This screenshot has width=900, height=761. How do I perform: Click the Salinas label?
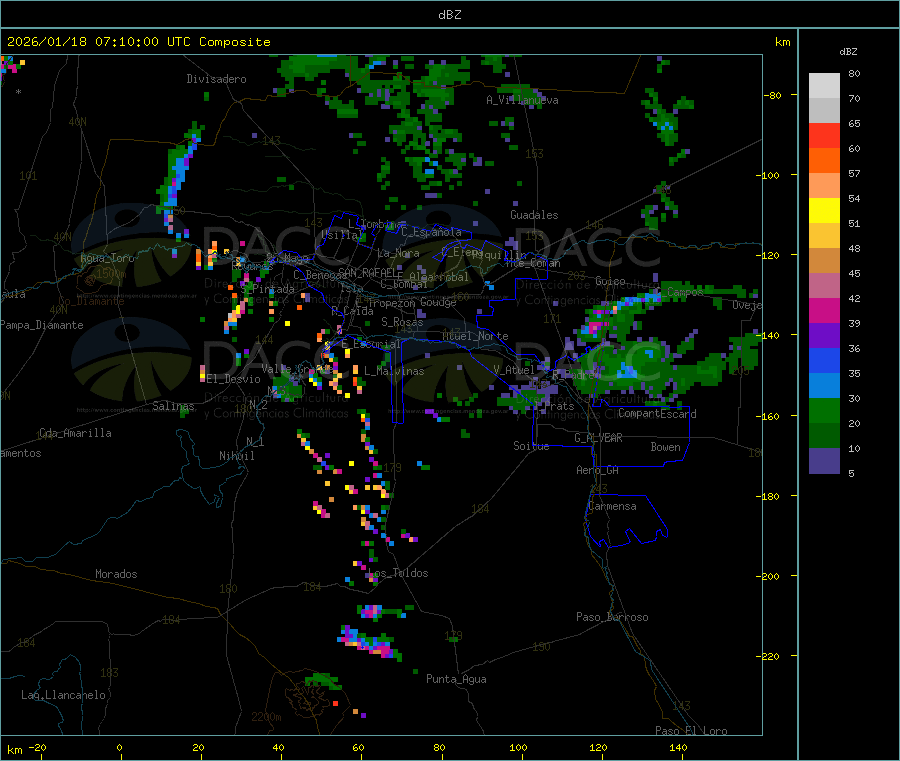pyautogui.click(x=173, y=406)
